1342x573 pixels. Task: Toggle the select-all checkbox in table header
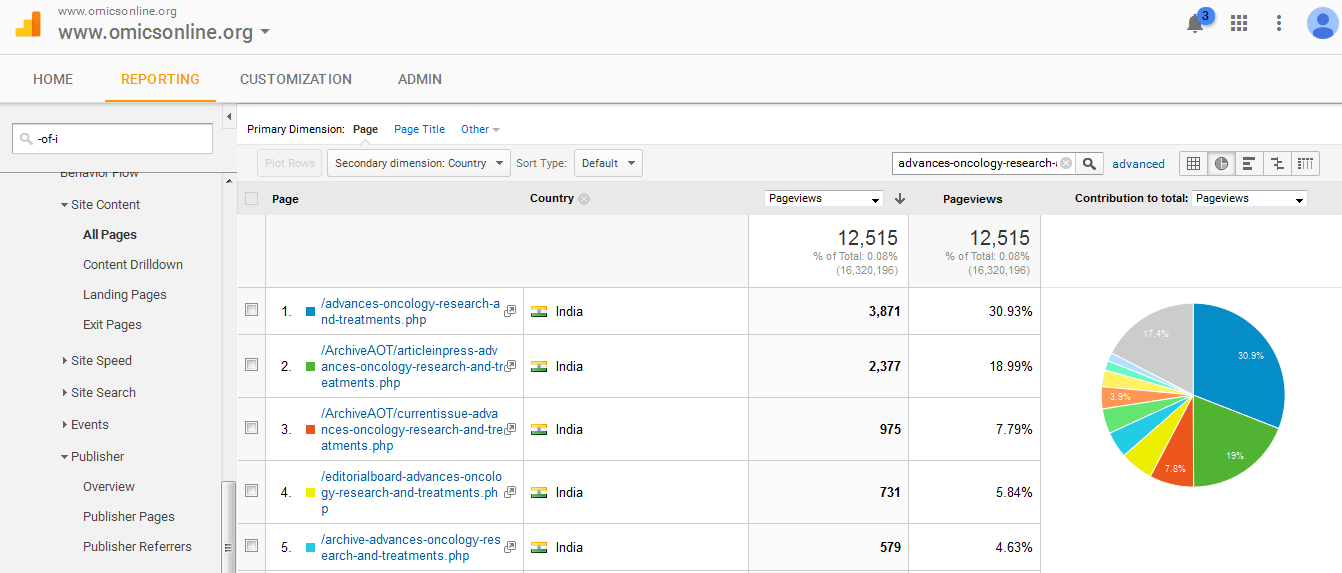(251, 198)
